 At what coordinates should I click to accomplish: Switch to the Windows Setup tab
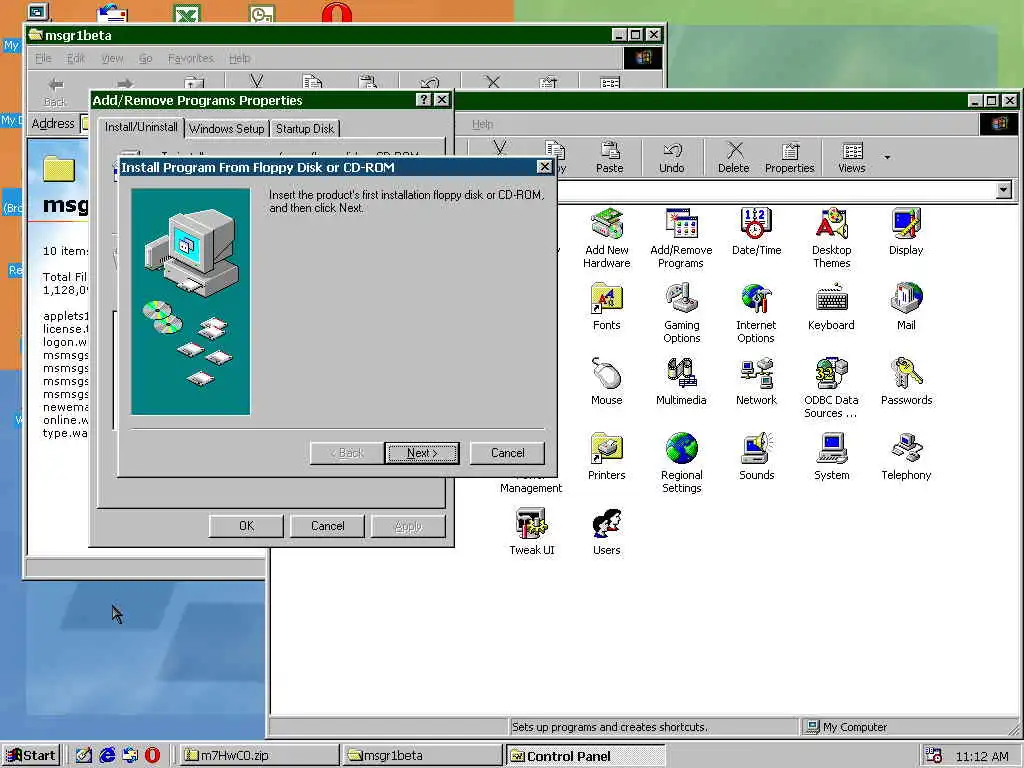point(227,129)
